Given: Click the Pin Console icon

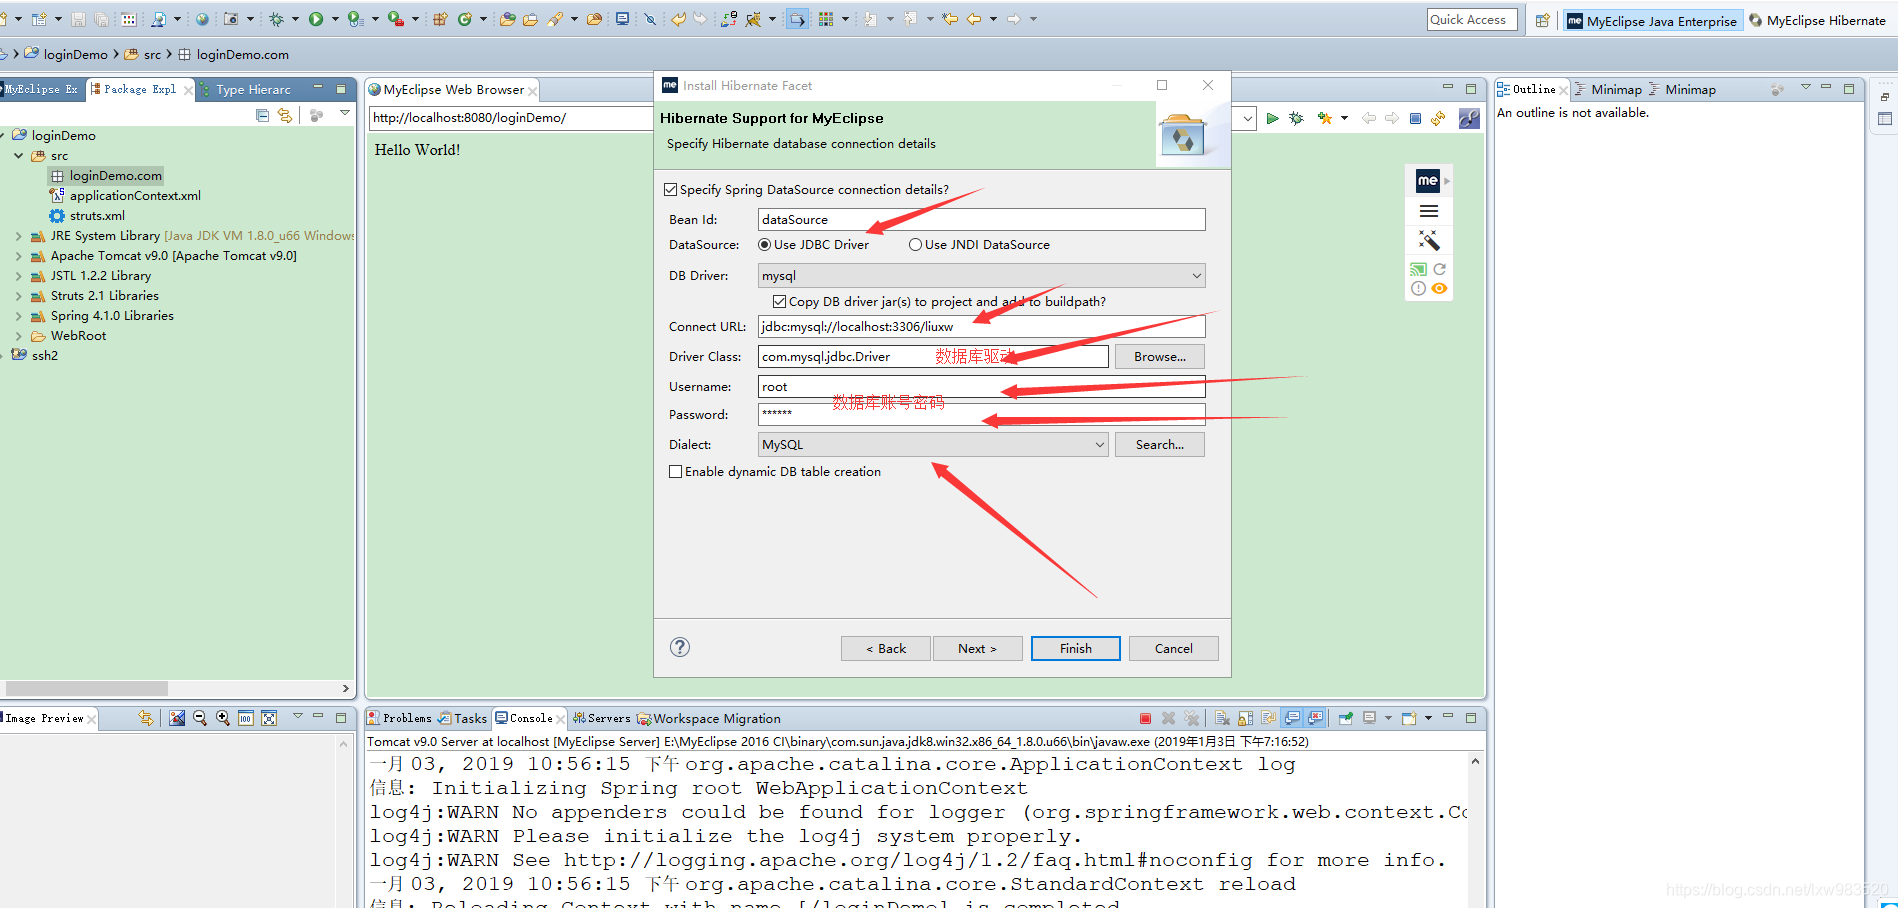Looking at the screenshot, I should coord(1346,718).
